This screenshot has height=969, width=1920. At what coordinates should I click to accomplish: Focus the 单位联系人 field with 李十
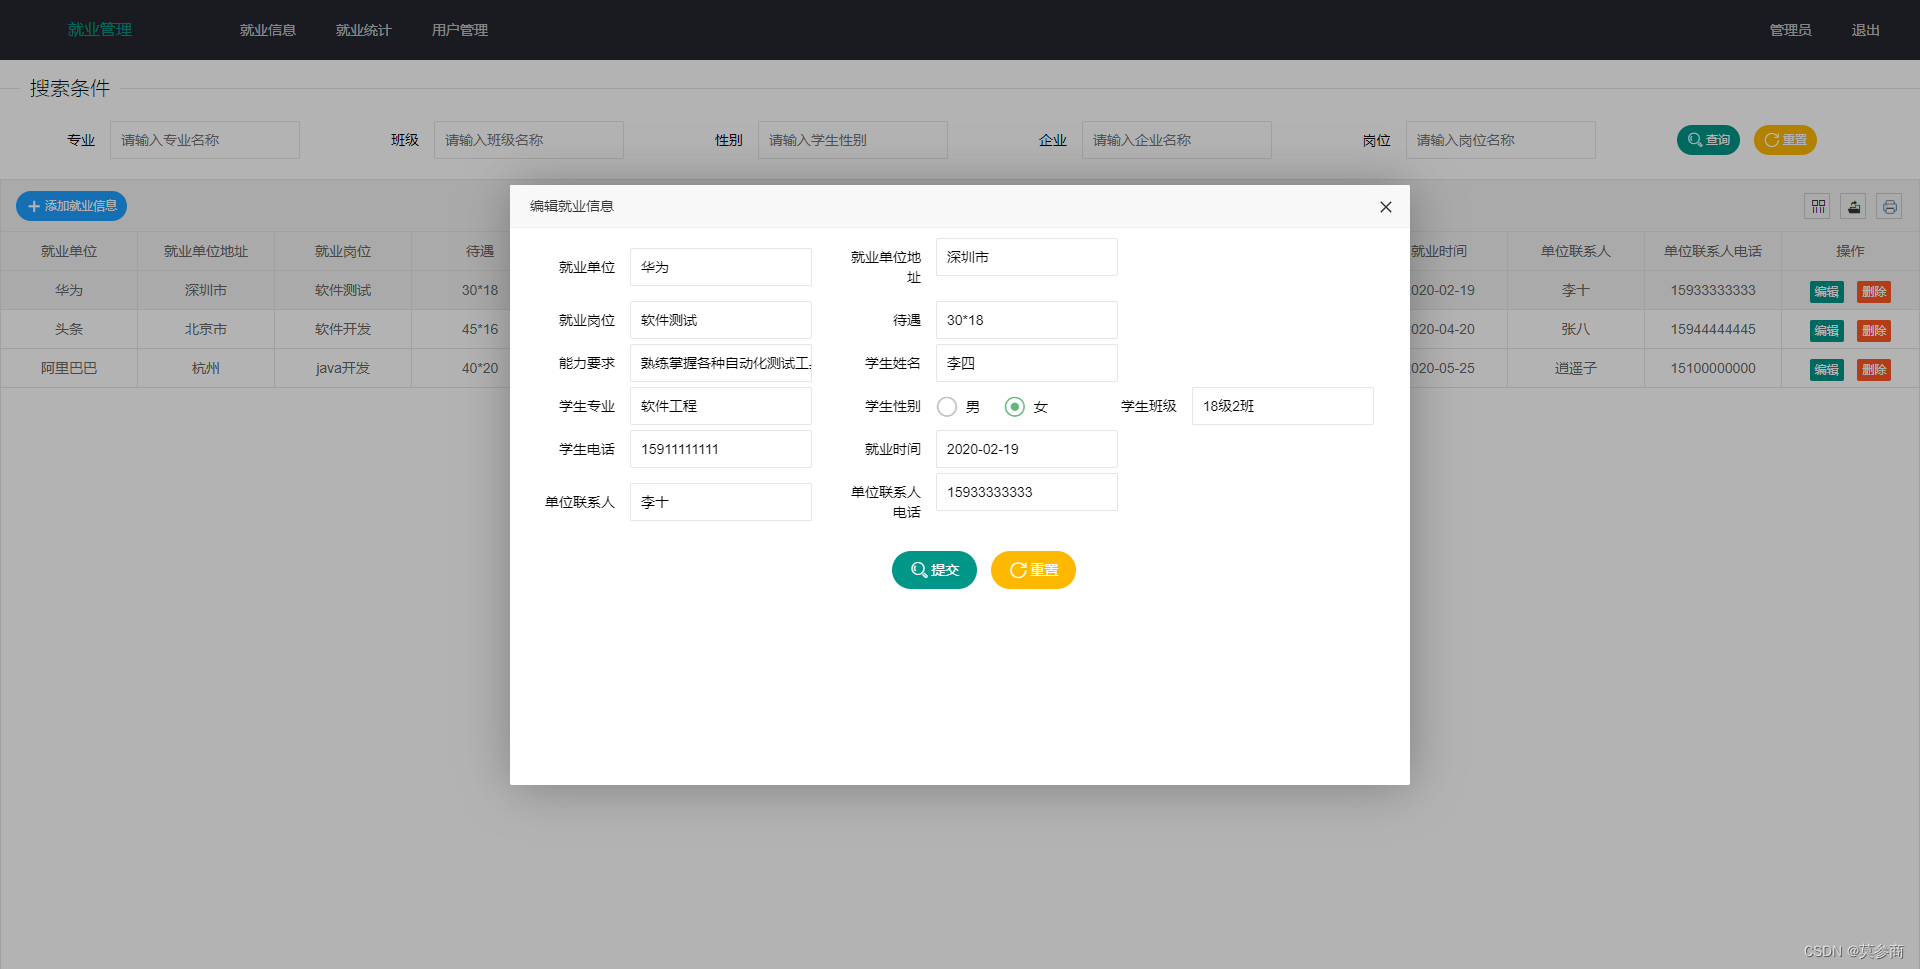pyautogui.click(x=721, y=502)
